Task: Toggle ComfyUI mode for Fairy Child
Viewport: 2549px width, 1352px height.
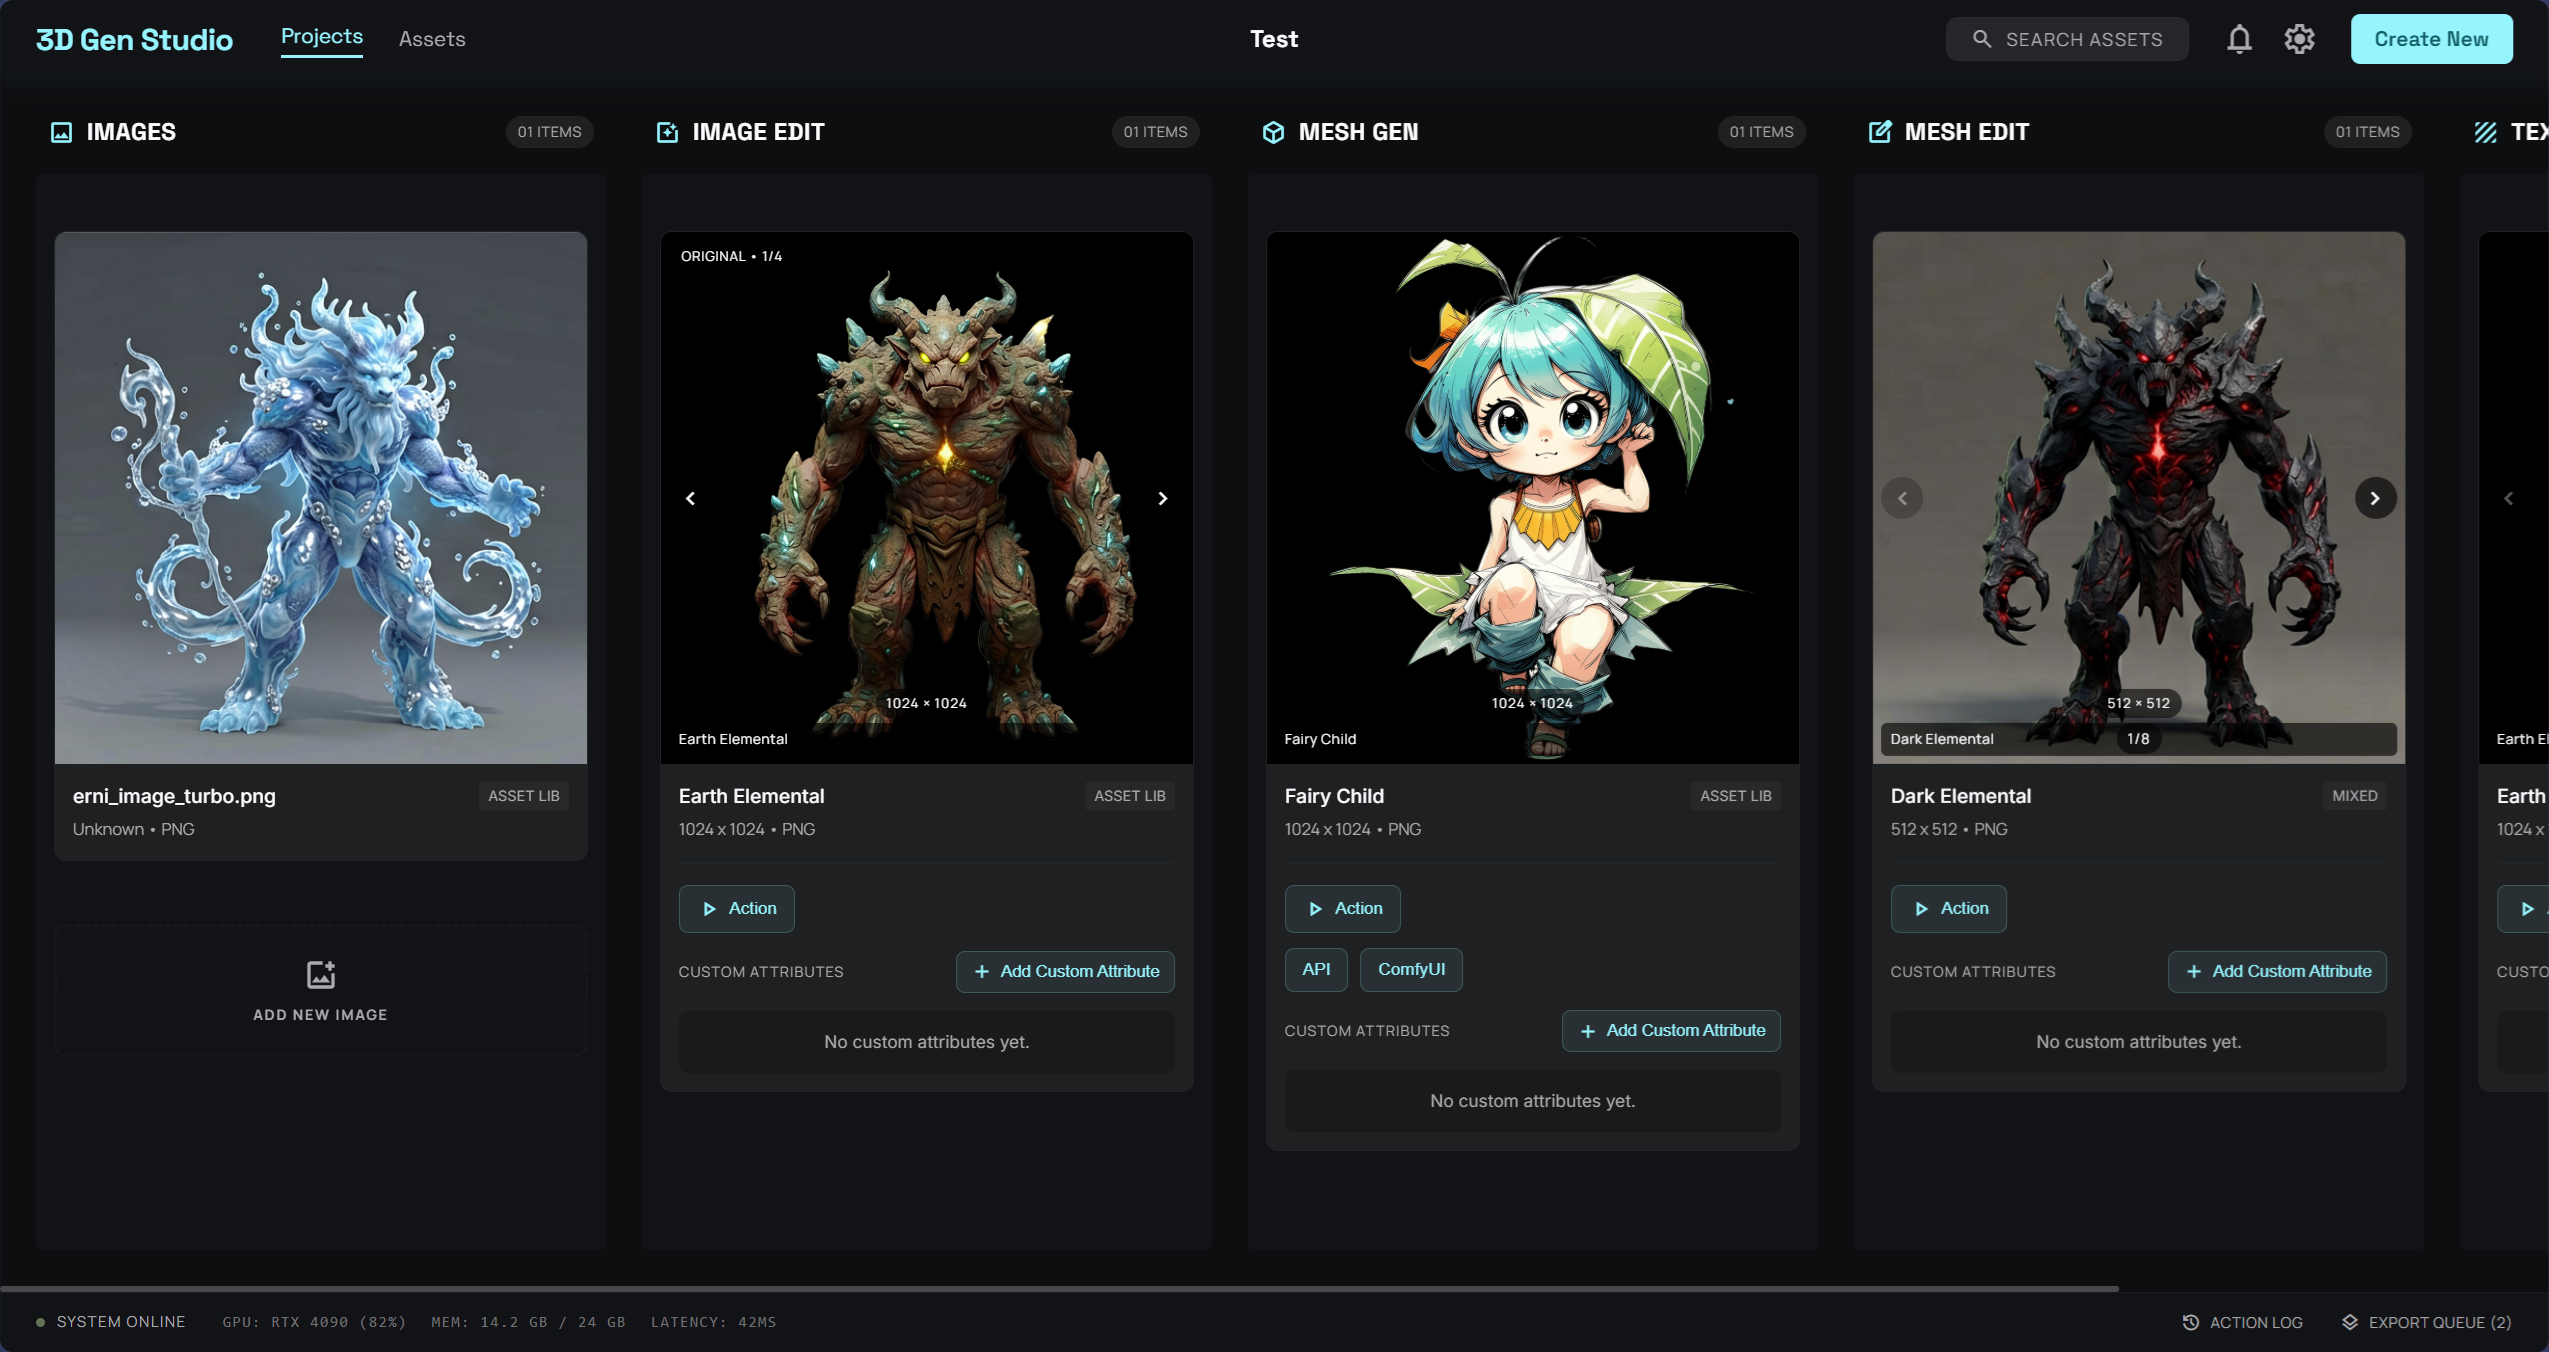Action: 1410,969
